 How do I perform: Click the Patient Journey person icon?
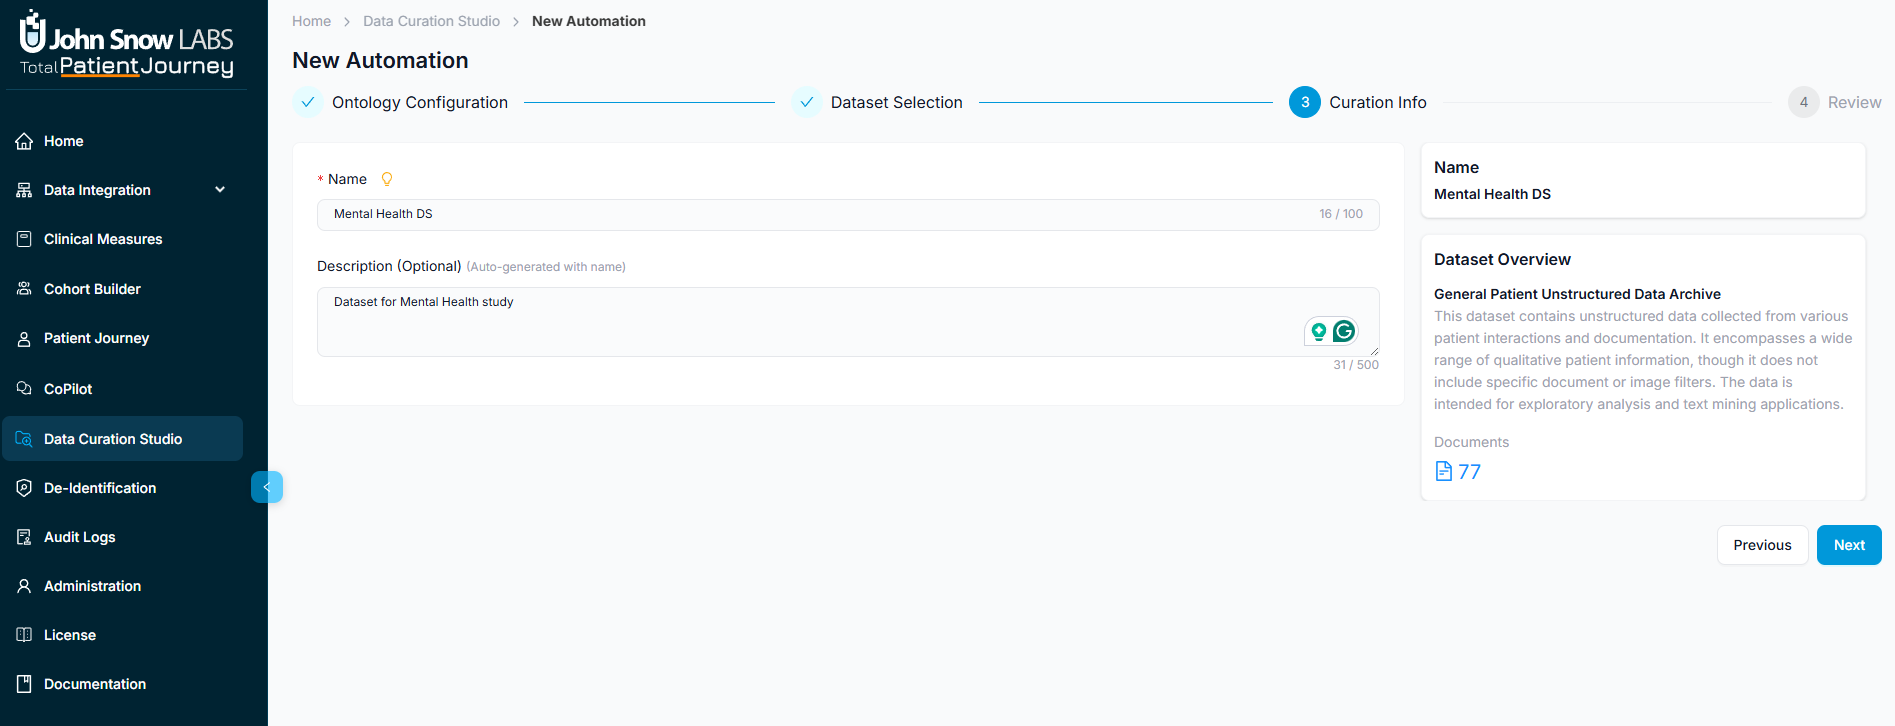24,338
